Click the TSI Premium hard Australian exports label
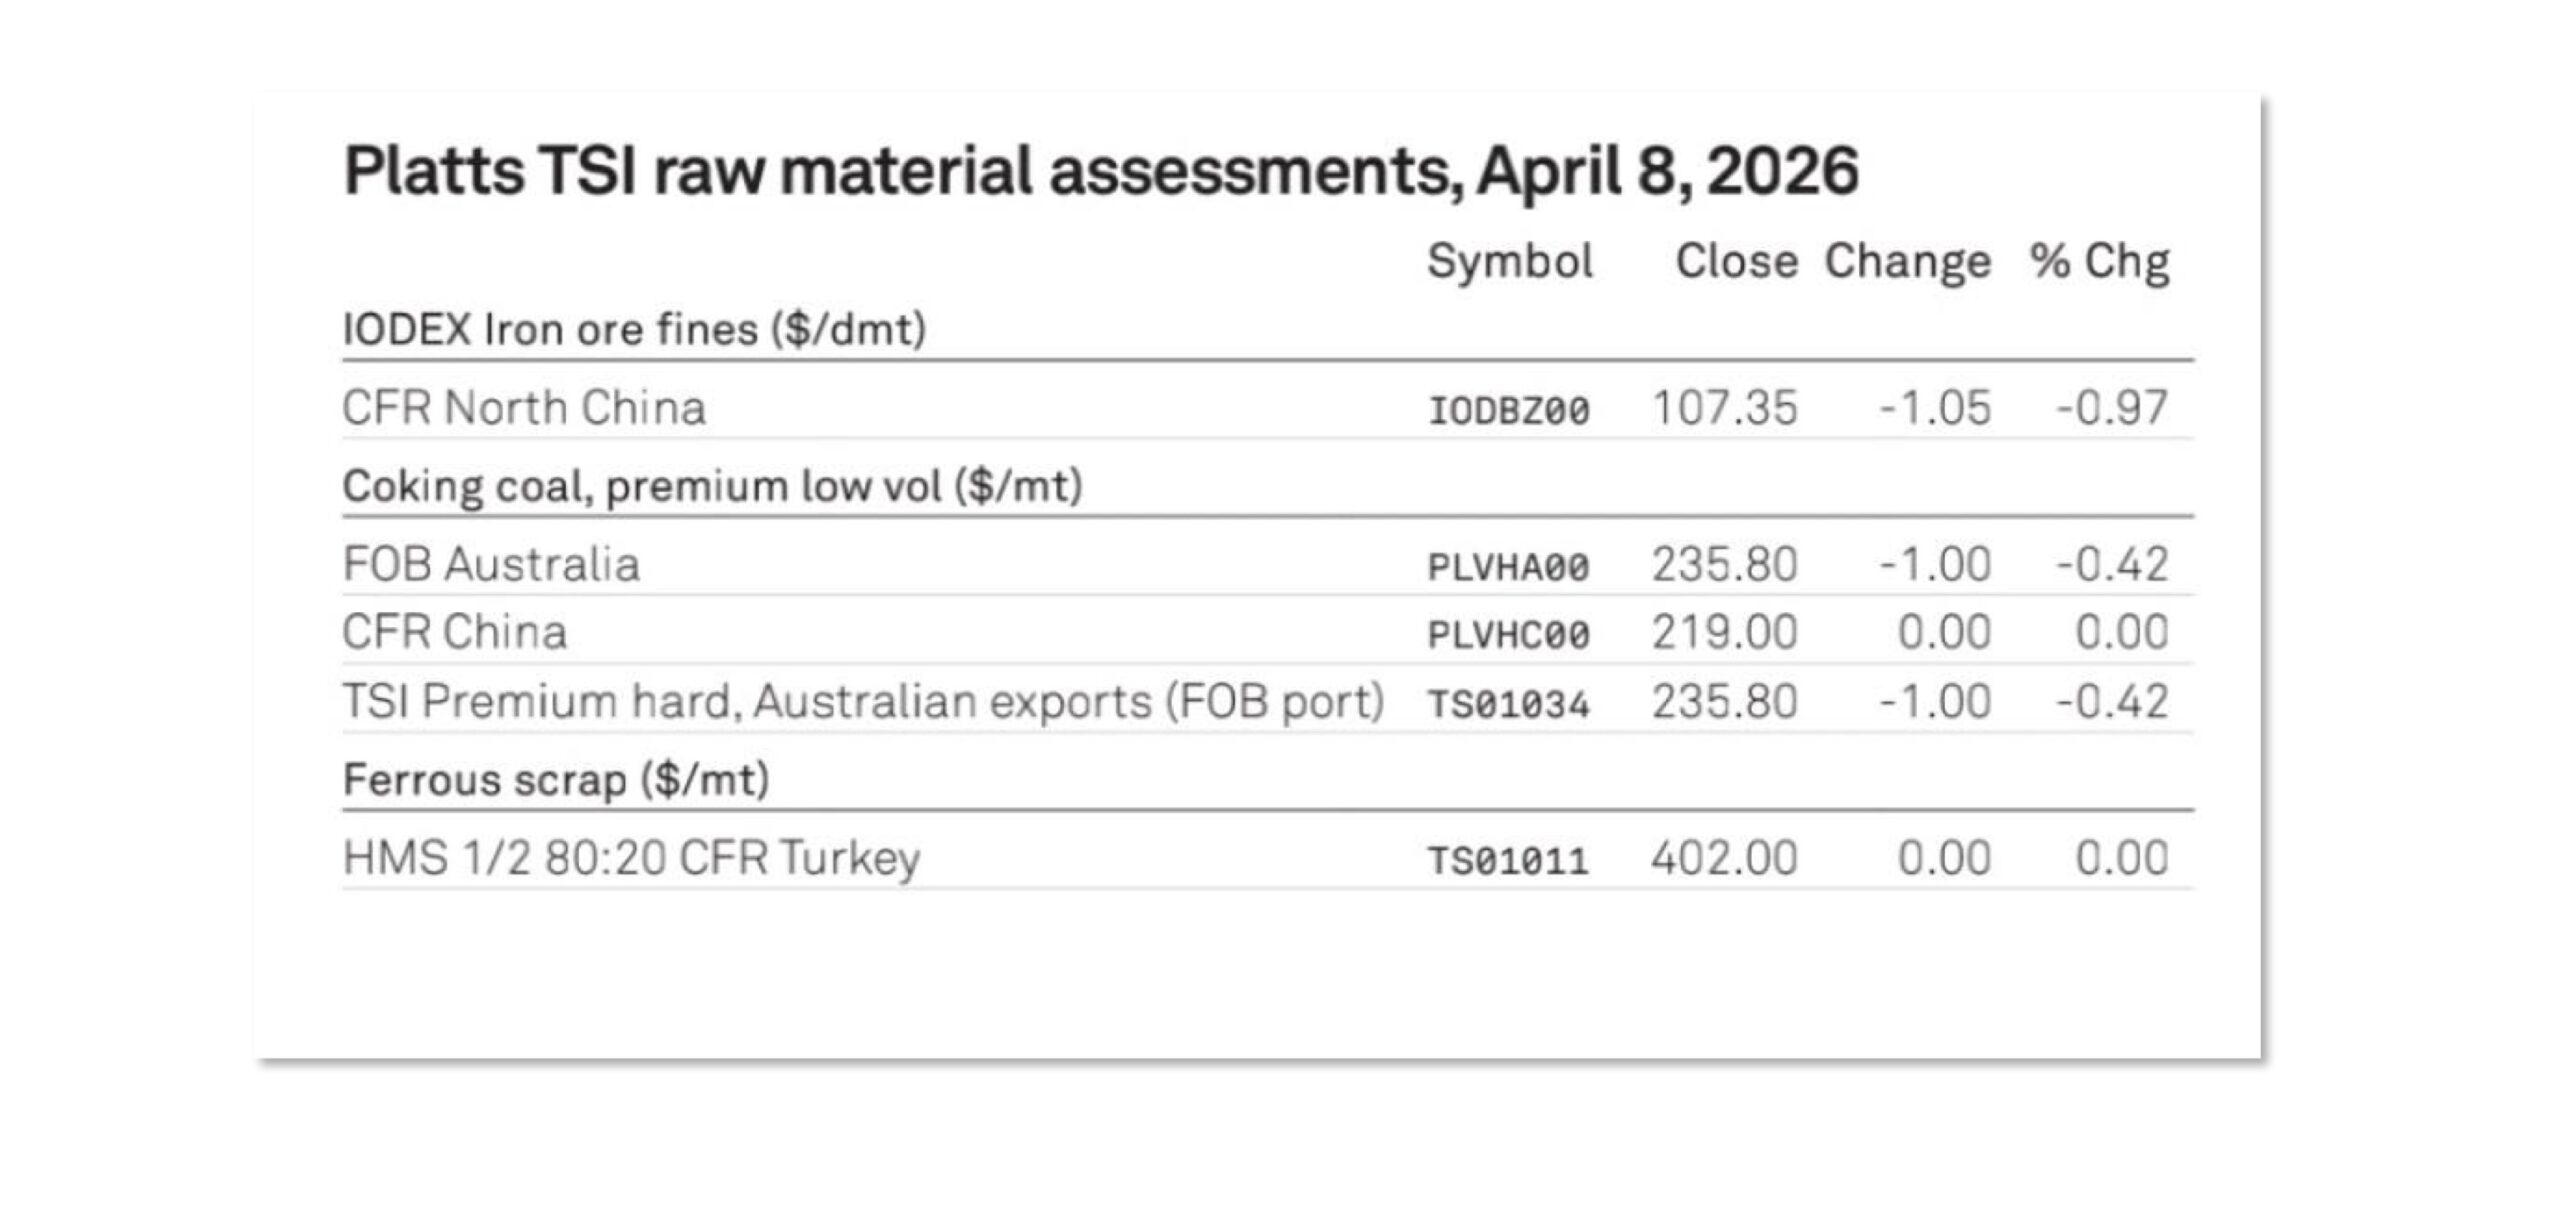 point(863,701)
